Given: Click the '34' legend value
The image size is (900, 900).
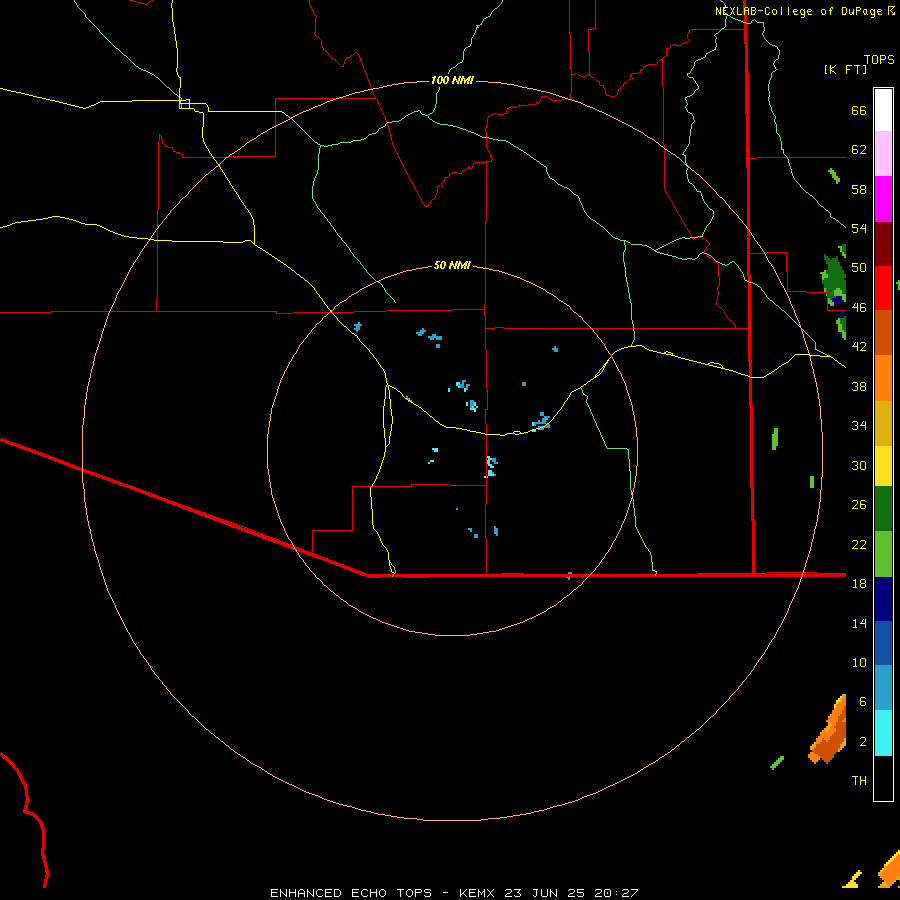Looking at the screenshot, I should (859, 426).
